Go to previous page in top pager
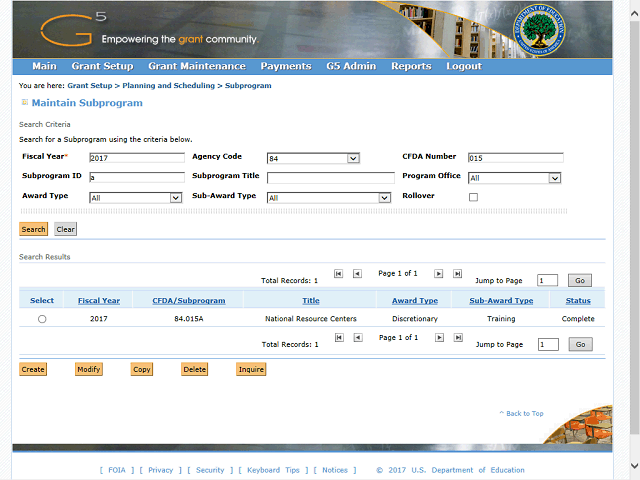This screenshot has height=480, width=640. click(357, 273)
